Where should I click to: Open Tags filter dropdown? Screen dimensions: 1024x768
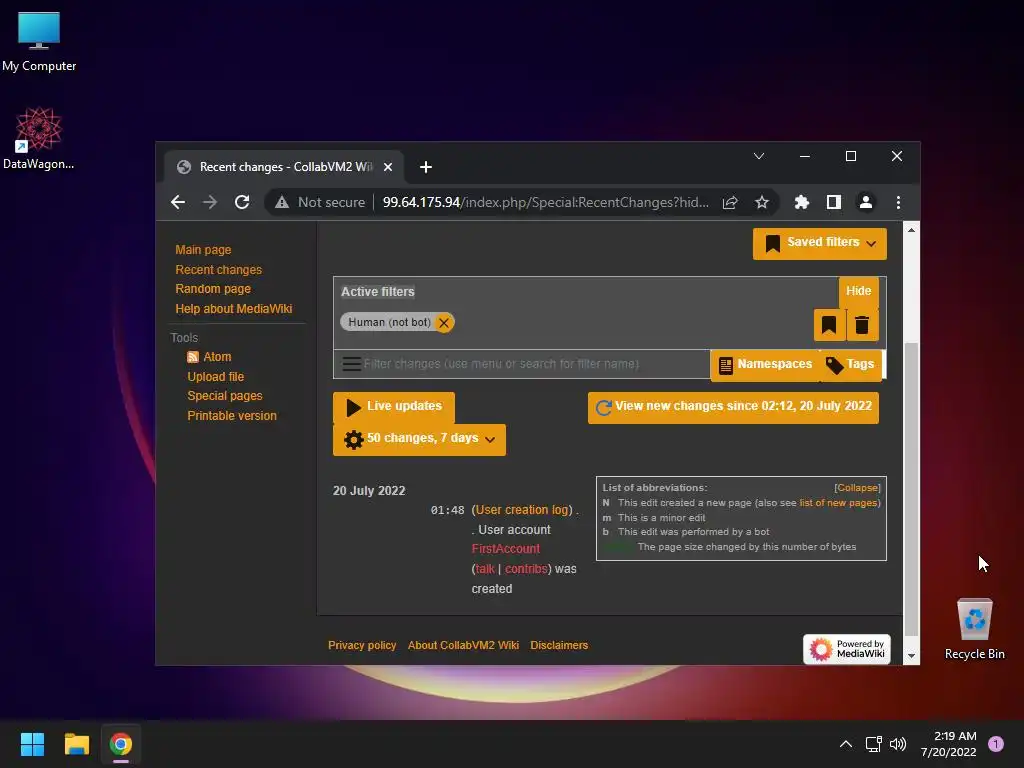(850, 364)
